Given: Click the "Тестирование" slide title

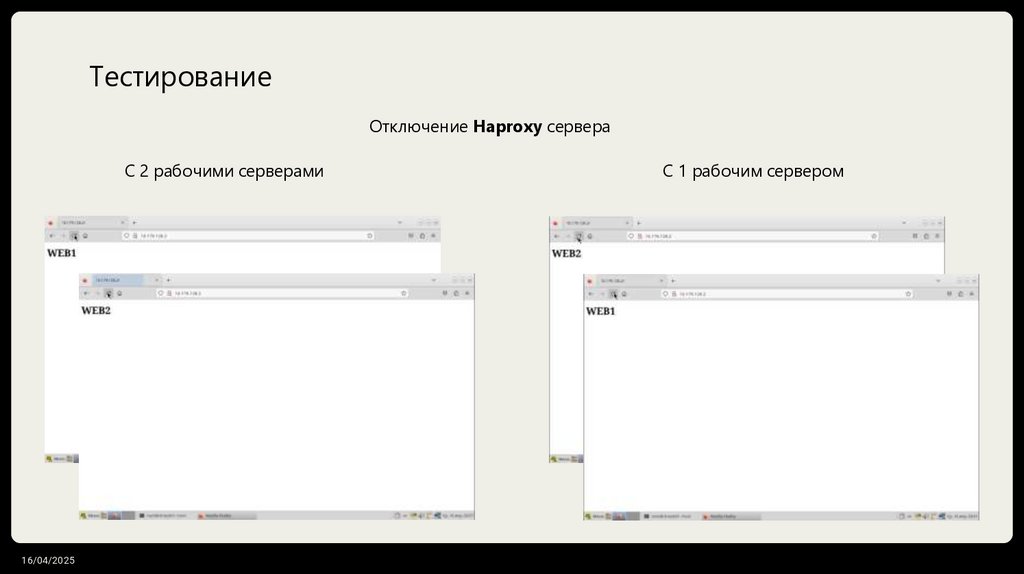Looking at the screenshot, I should pyautogui.click(x=180, y=76).
